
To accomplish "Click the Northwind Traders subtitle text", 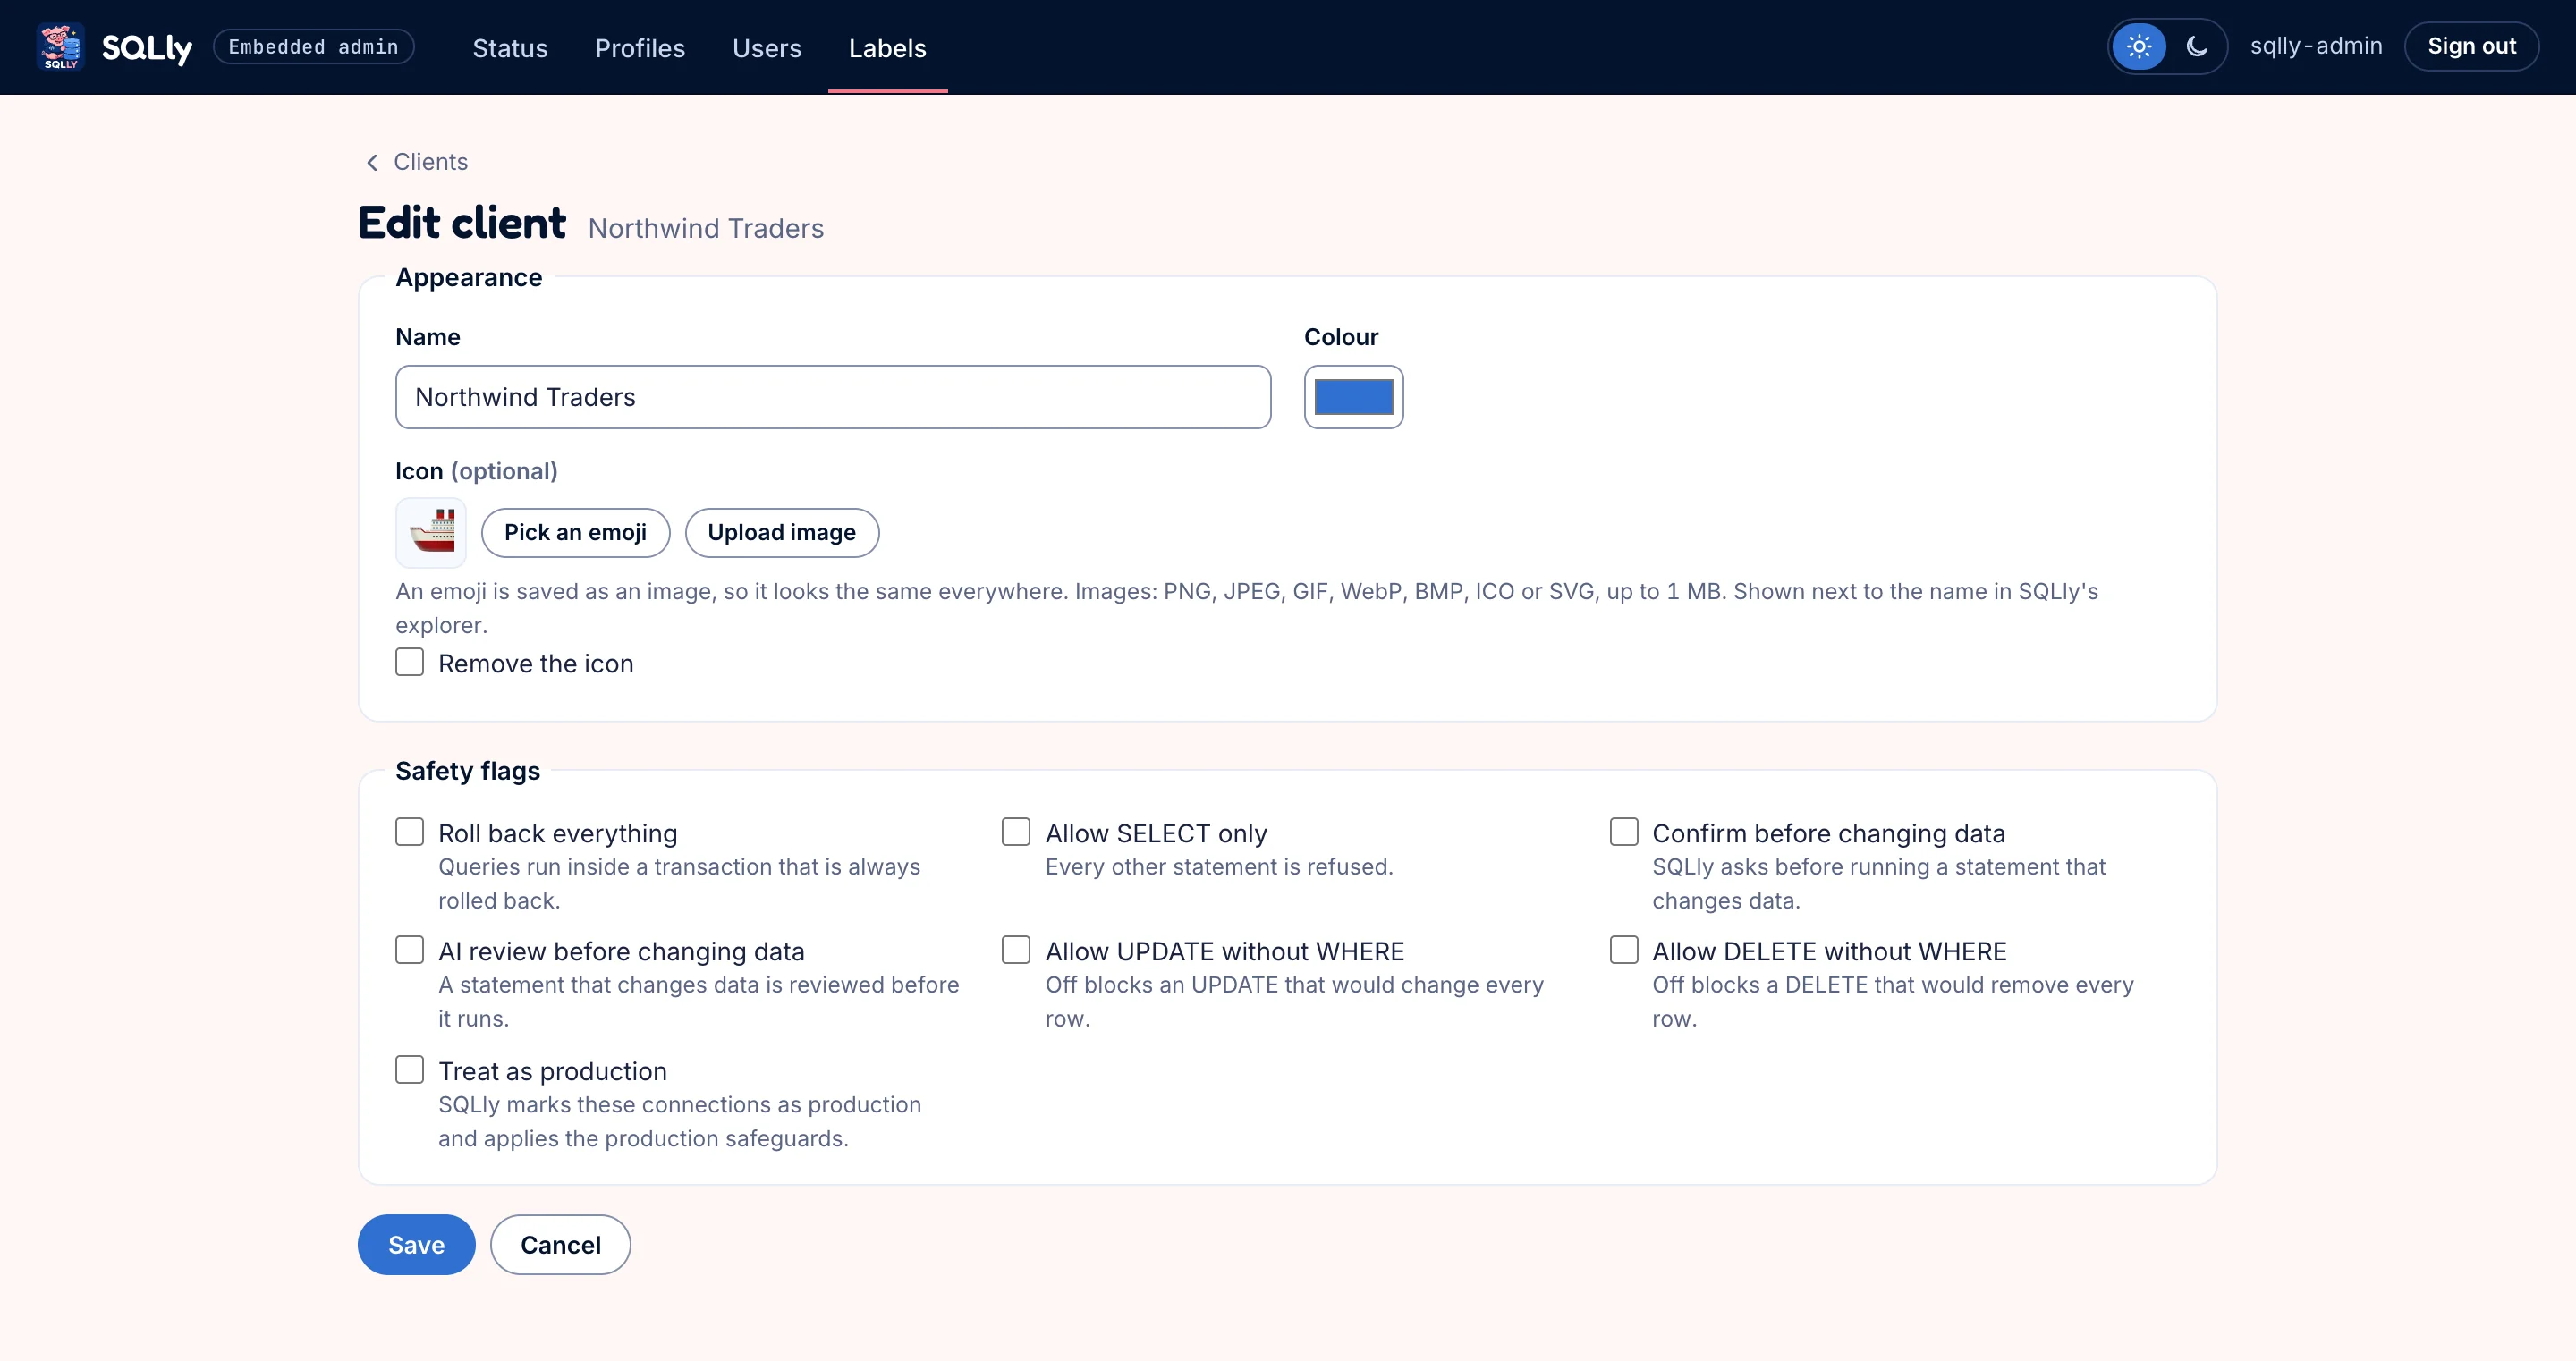I will pyautogui.click(x=706, y=228).
